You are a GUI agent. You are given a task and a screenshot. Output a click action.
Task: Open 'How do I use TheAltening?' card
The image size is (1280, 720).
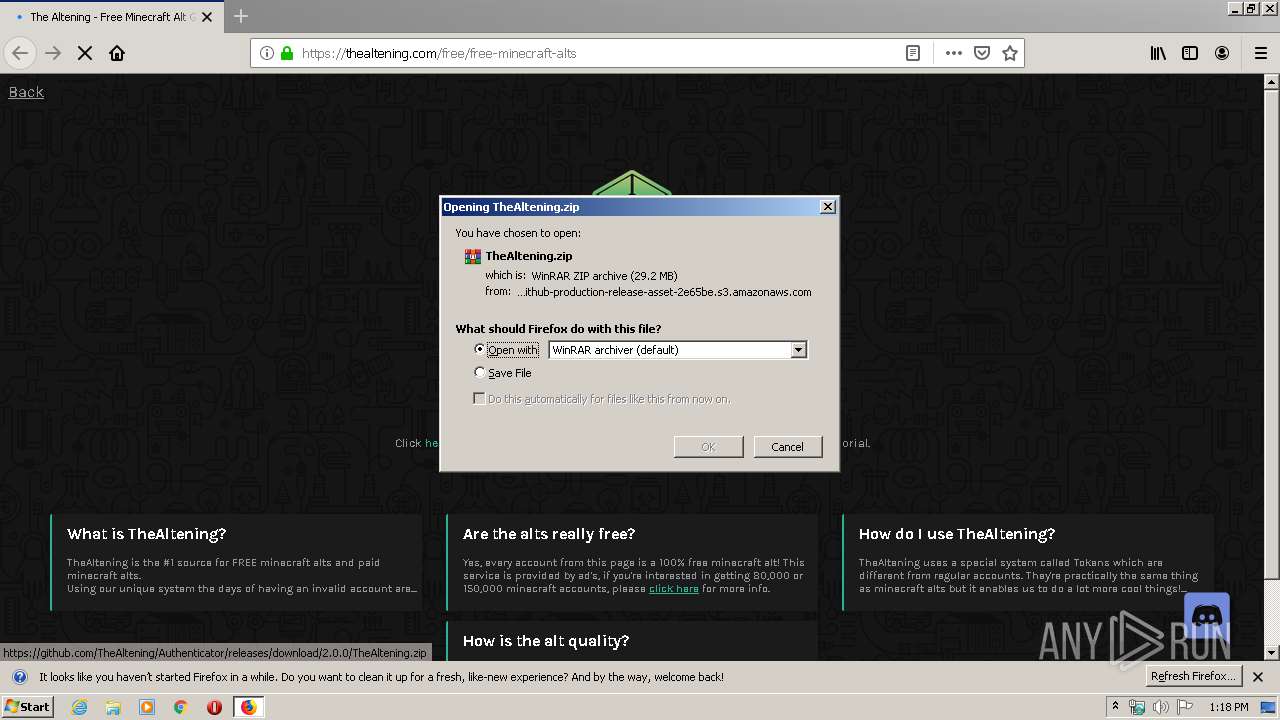tap(1028, 563)
